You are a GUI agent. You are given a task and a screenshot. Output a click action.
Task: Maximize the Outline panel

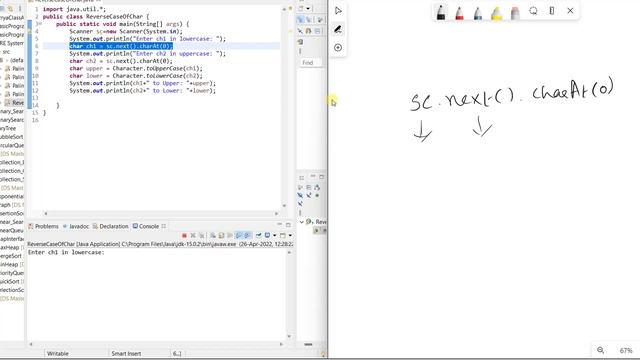pyautogui.click(x=322, y=177)
